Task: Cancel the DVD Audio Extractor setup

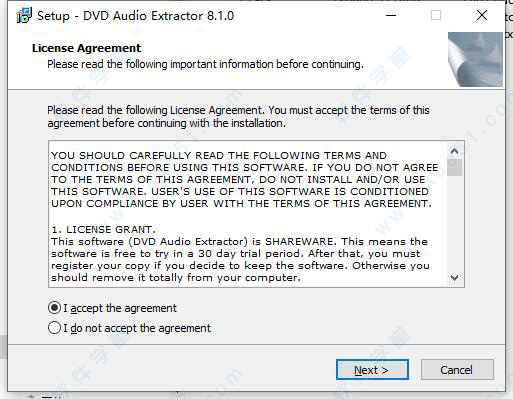Action: [457, 370]
